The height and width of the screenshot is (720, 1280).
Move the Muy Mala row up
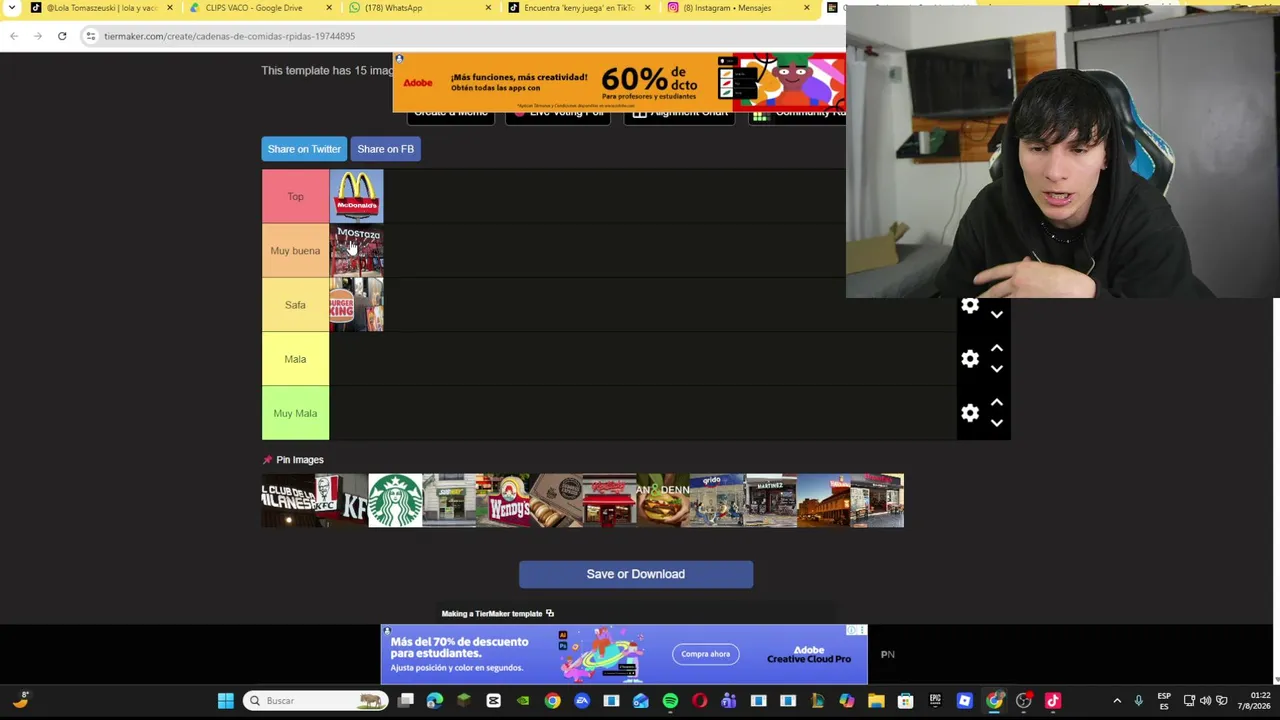(x=997, y=402)
